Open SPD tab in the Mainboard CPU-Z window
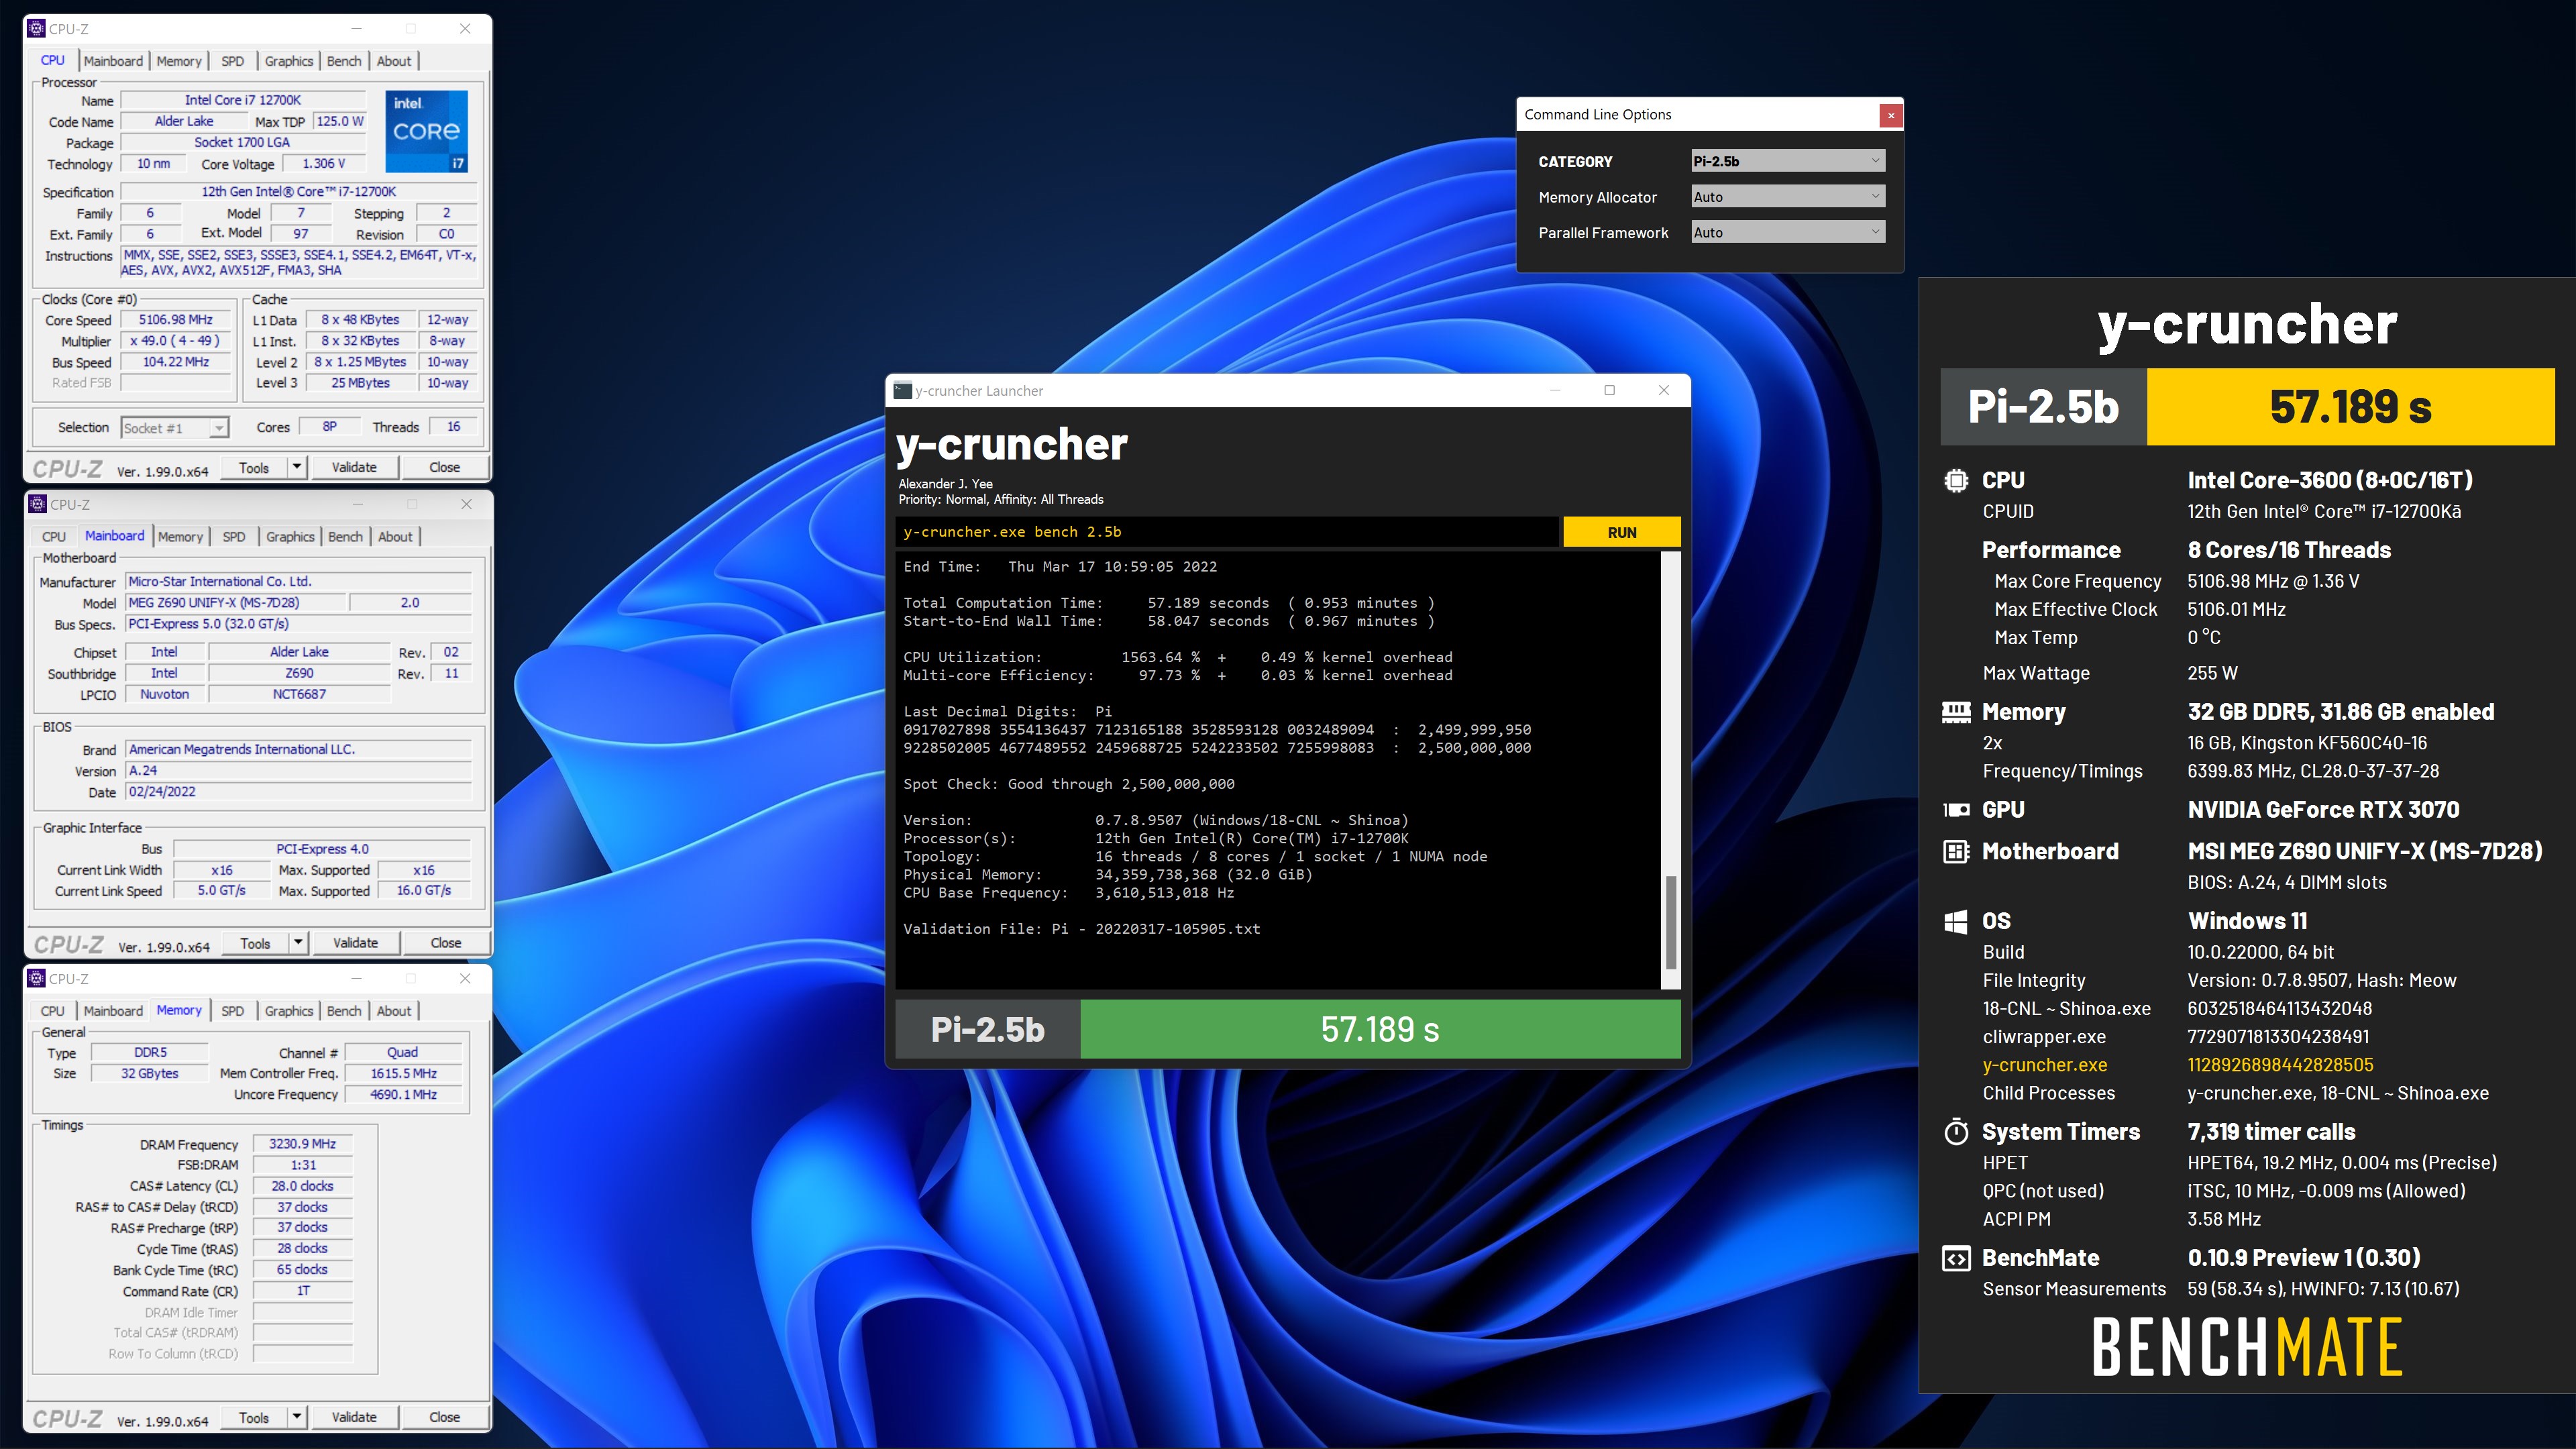 click(x=234, y=537)
